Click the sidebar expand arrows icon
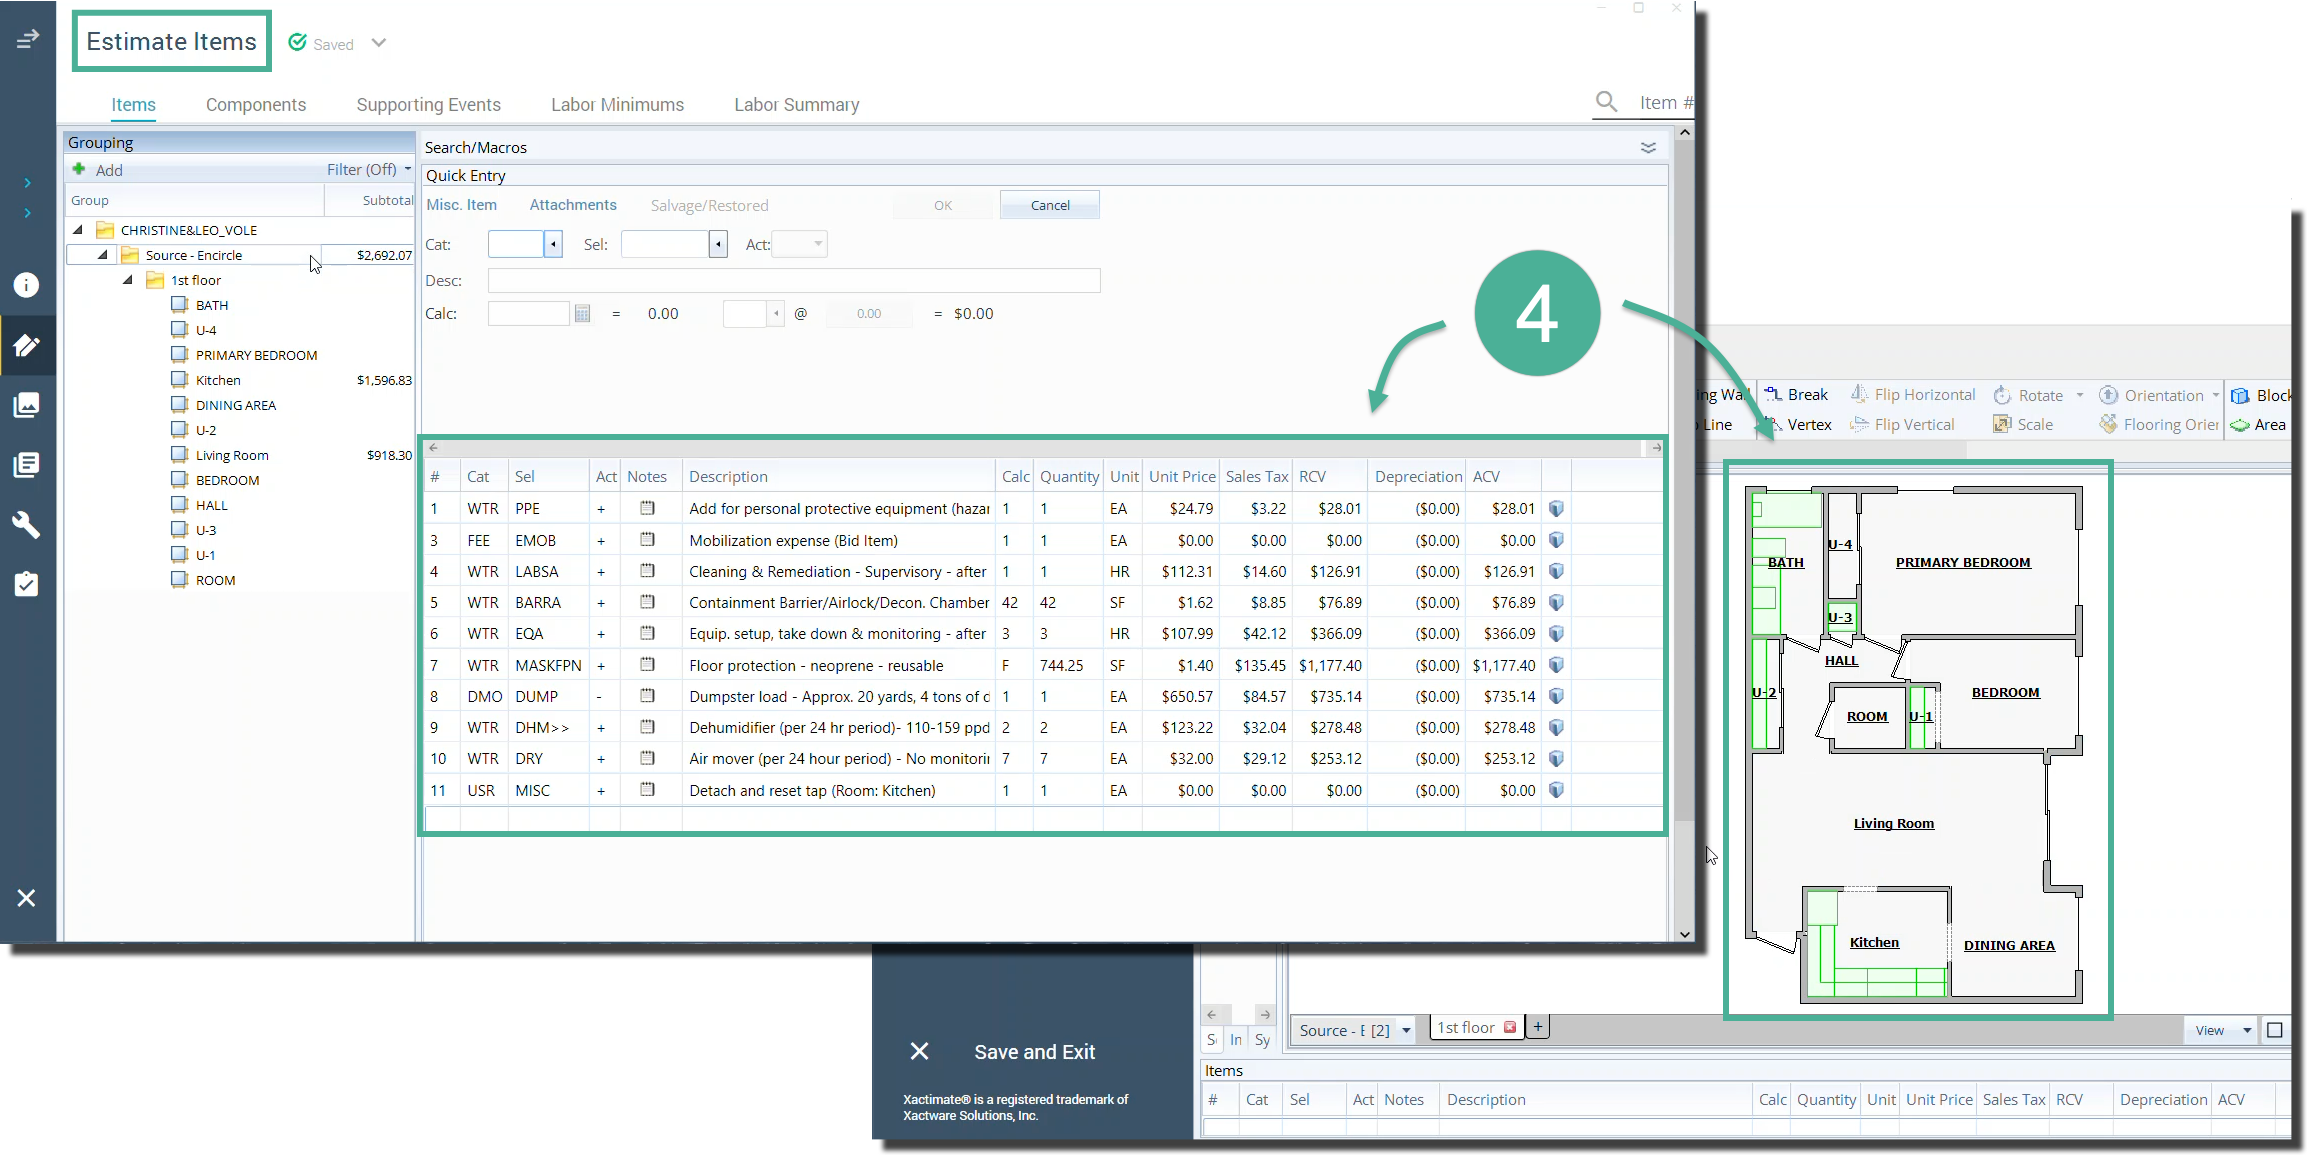Image resolution: width=2307 pixels, height=1155 pixels. tap(27, 39)
